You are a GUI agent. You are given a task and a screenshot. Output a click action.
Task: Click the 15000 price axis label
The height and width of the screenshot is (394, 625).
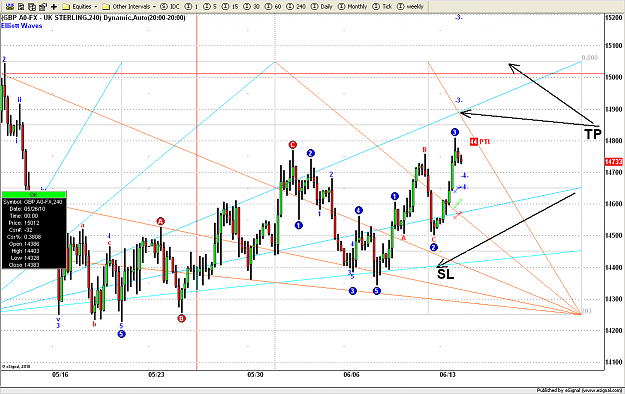pyautogui.click(x=614, y=77)
